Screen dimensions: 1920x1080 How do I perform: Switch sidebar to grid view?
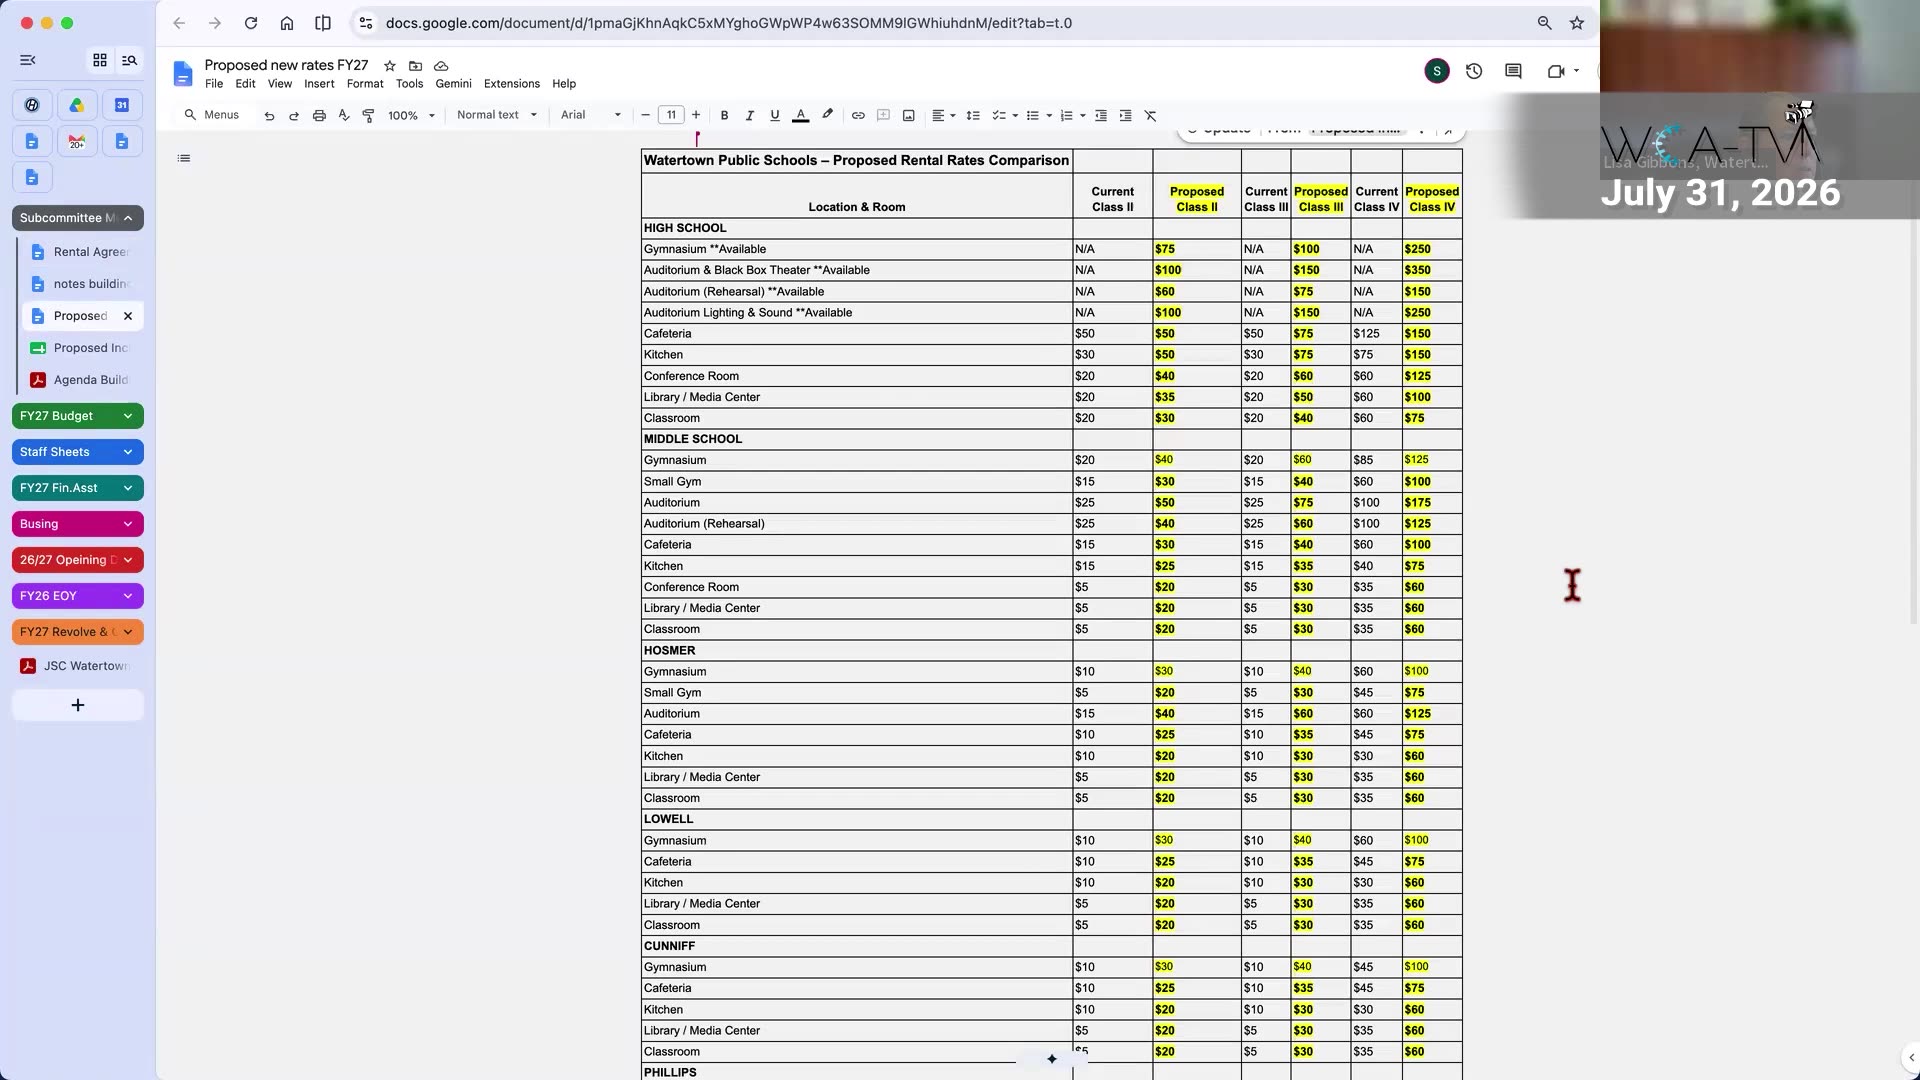[x=100, y=60]
